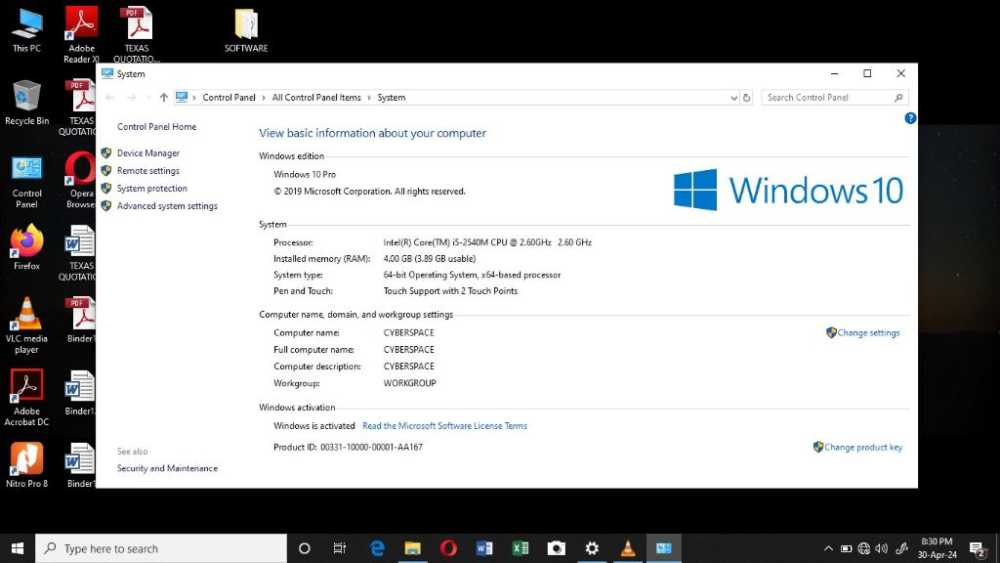Click Product ID value 00331-10000-00001-AA167
This screenshot has width=1000, height=563.
point(371,447)
